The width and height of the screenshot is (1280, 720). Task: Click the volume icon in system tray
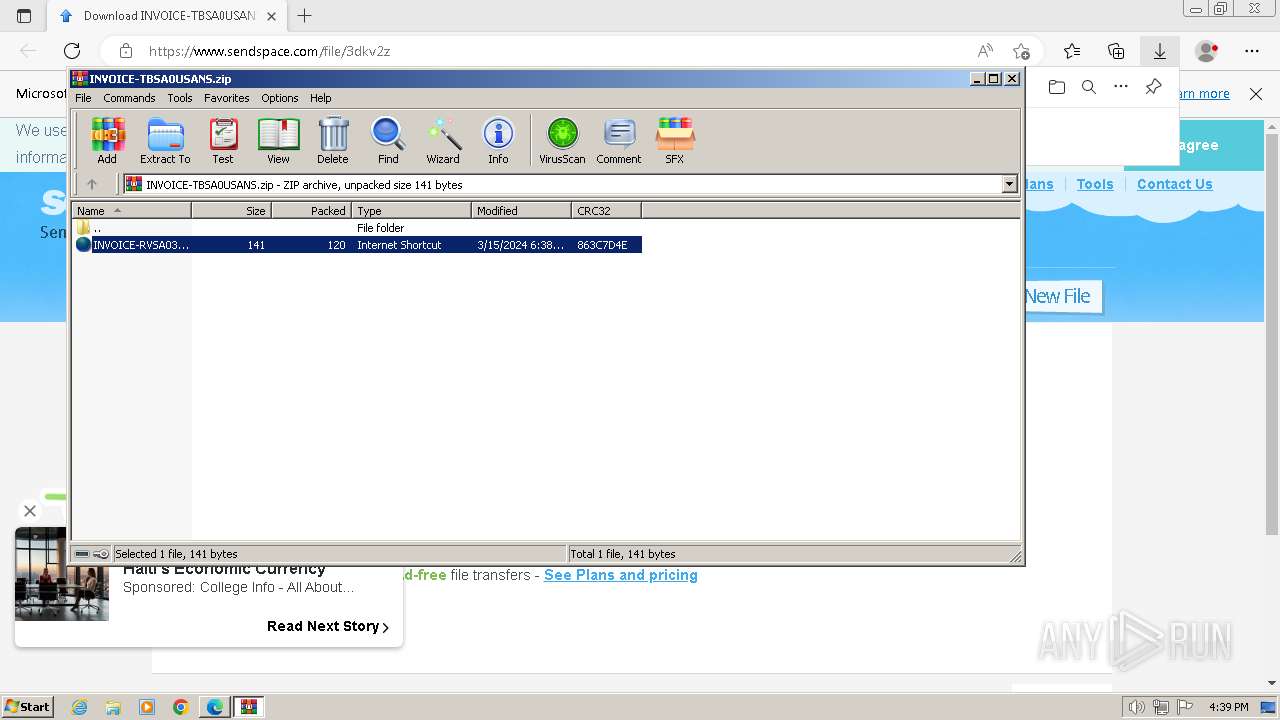[x=1137, y=707]
